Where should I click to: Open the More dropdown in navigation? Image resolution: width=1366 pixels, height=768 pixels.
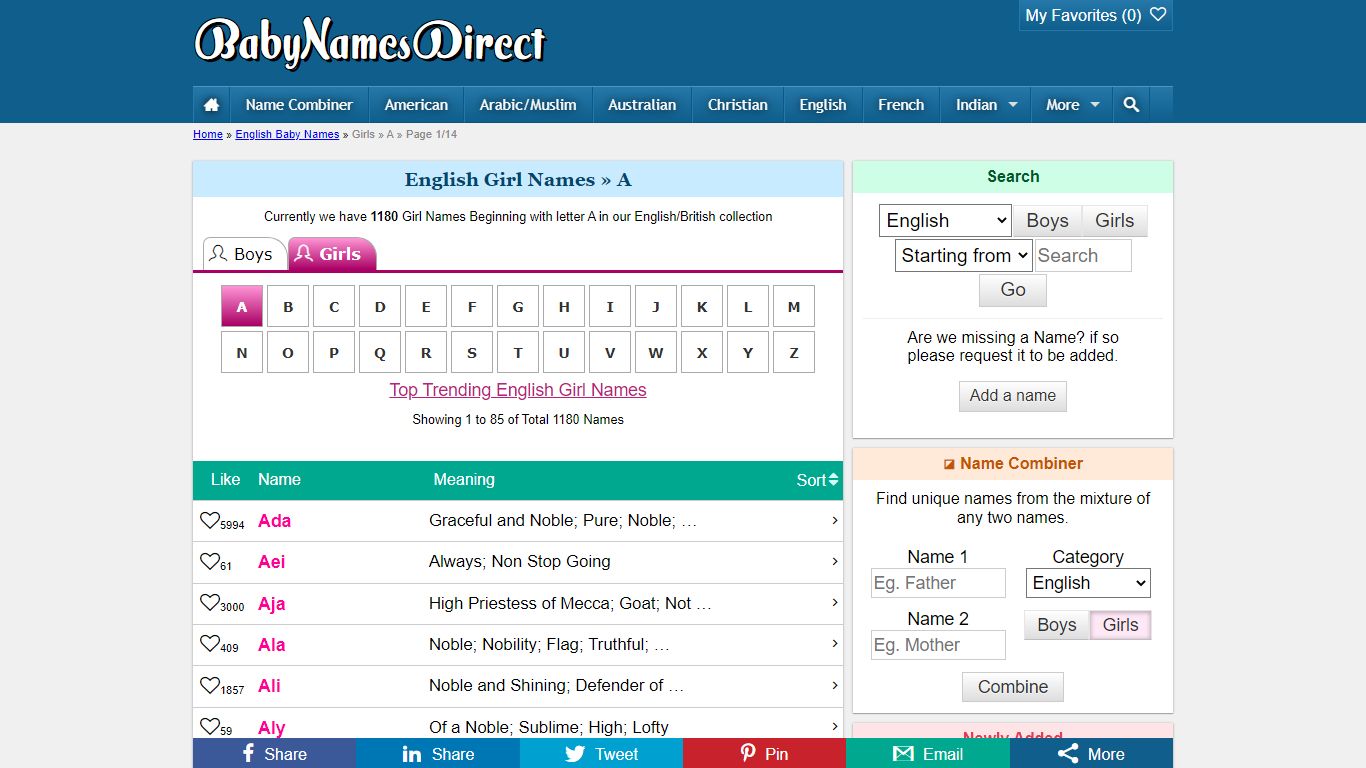click(1072, 104)
